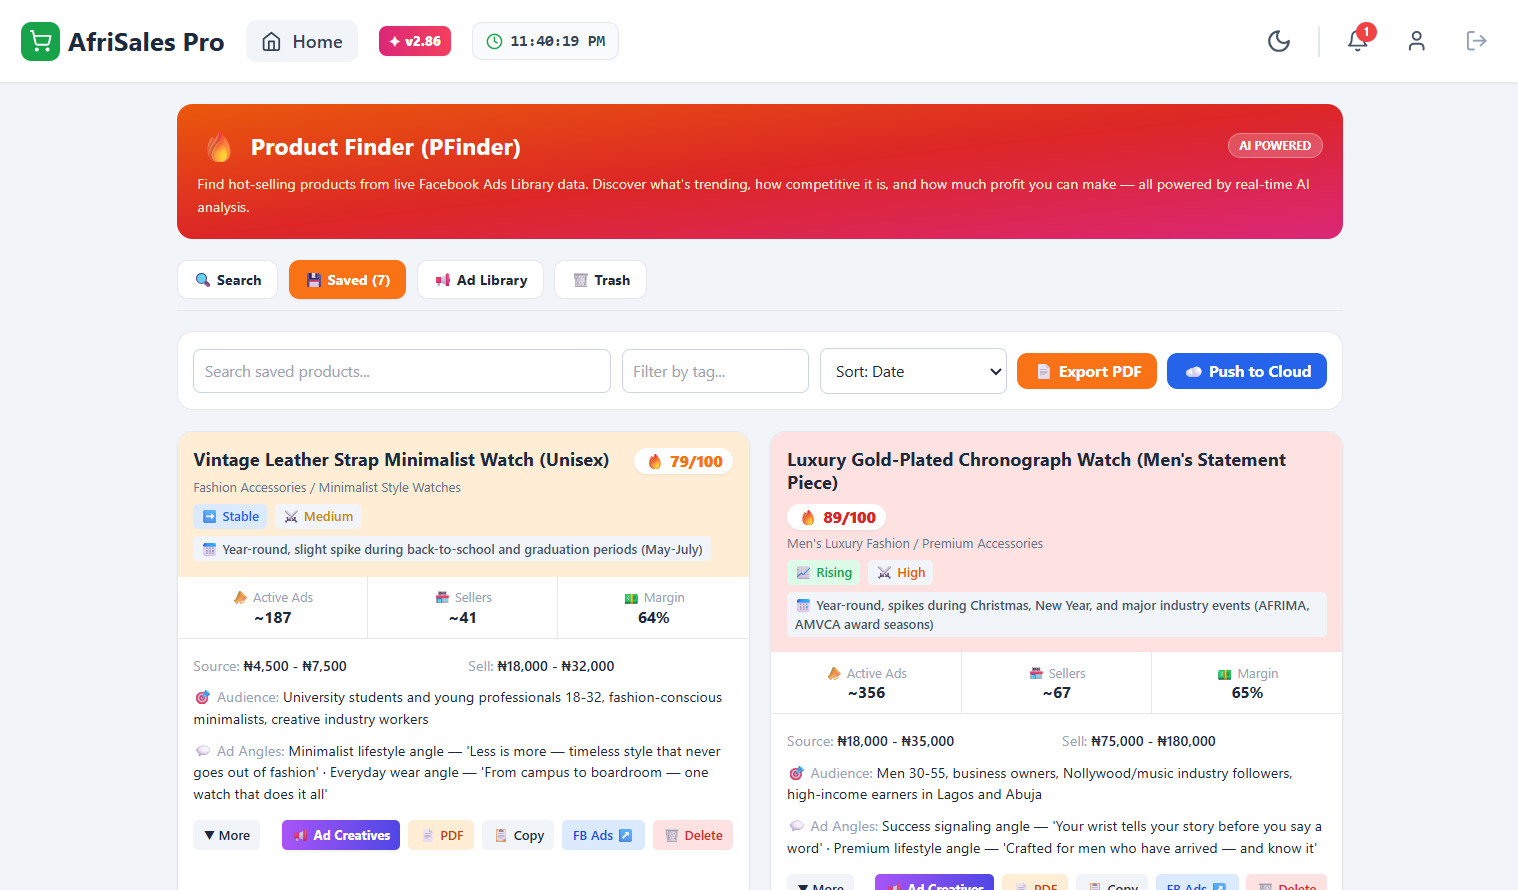Screen dimensions: 1518x890
Task: Click the Rising trend tag
Action: pos(824,572)
